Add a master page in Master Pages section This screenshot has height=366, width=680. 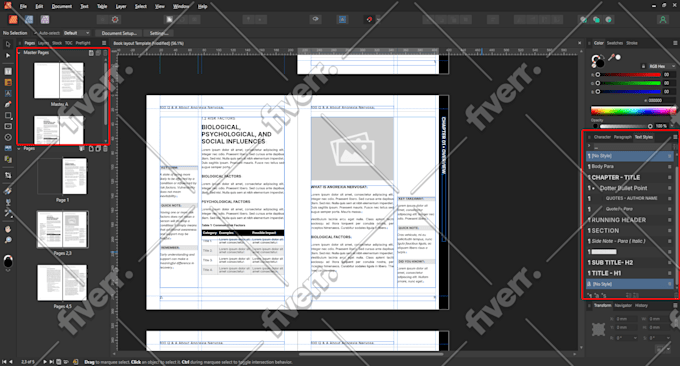click(x=91, y=52)
